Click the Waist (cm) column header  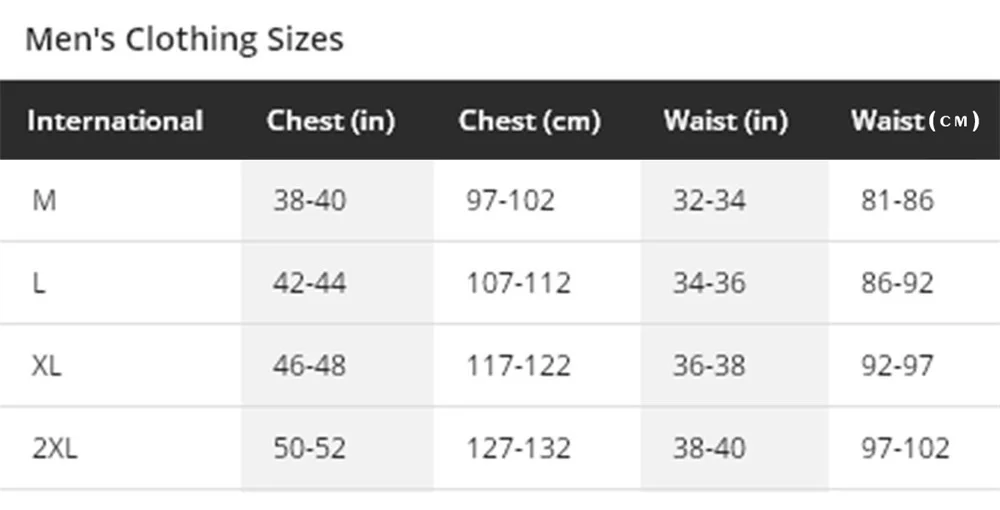pyautogui.click(x=915, y=120)
